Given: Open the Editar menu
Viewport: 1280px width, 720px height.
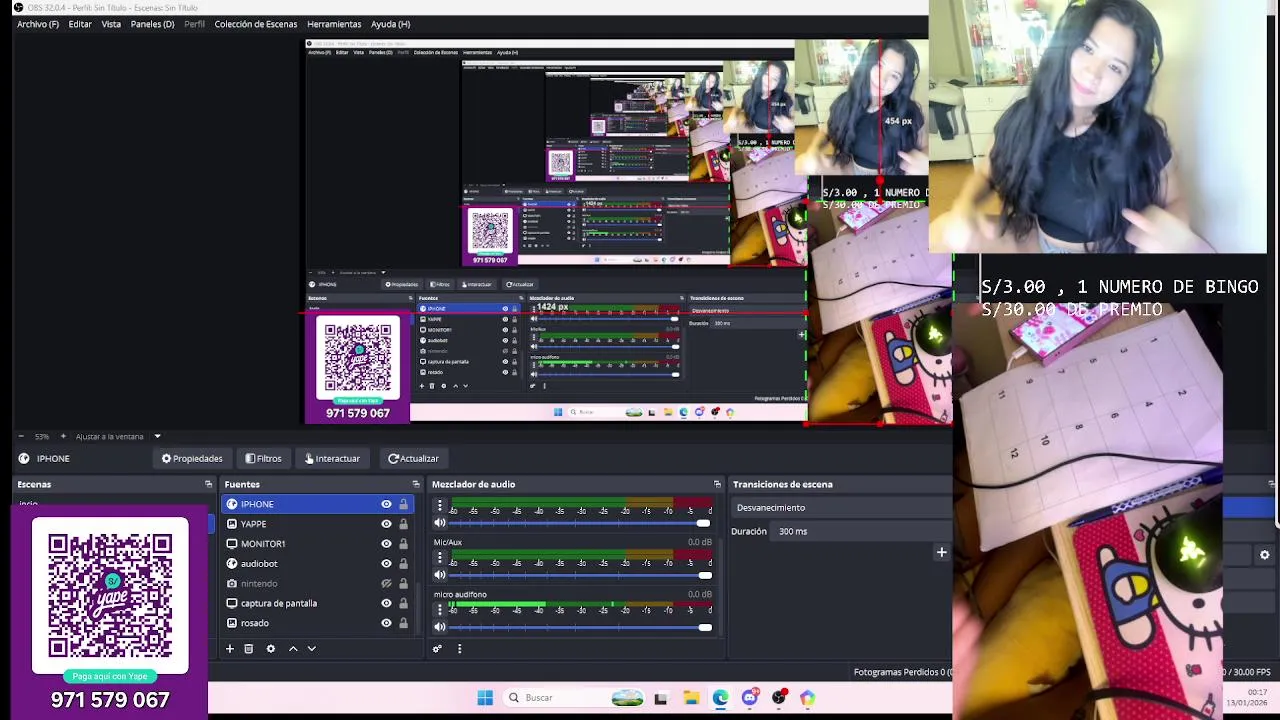Looking at the screenshot, I should pyautogui.click(x=80, y=24).
